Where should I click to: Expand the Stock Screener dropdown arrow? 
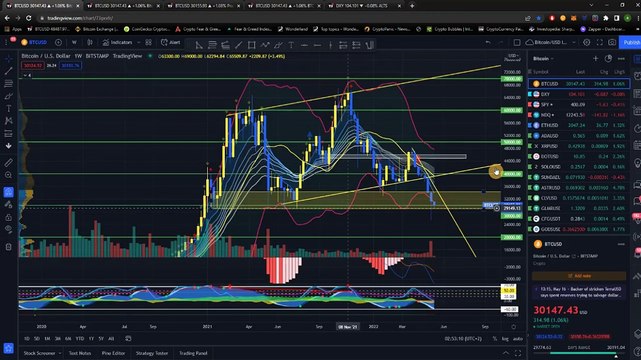pyautogui.click(x=60, y=353)
